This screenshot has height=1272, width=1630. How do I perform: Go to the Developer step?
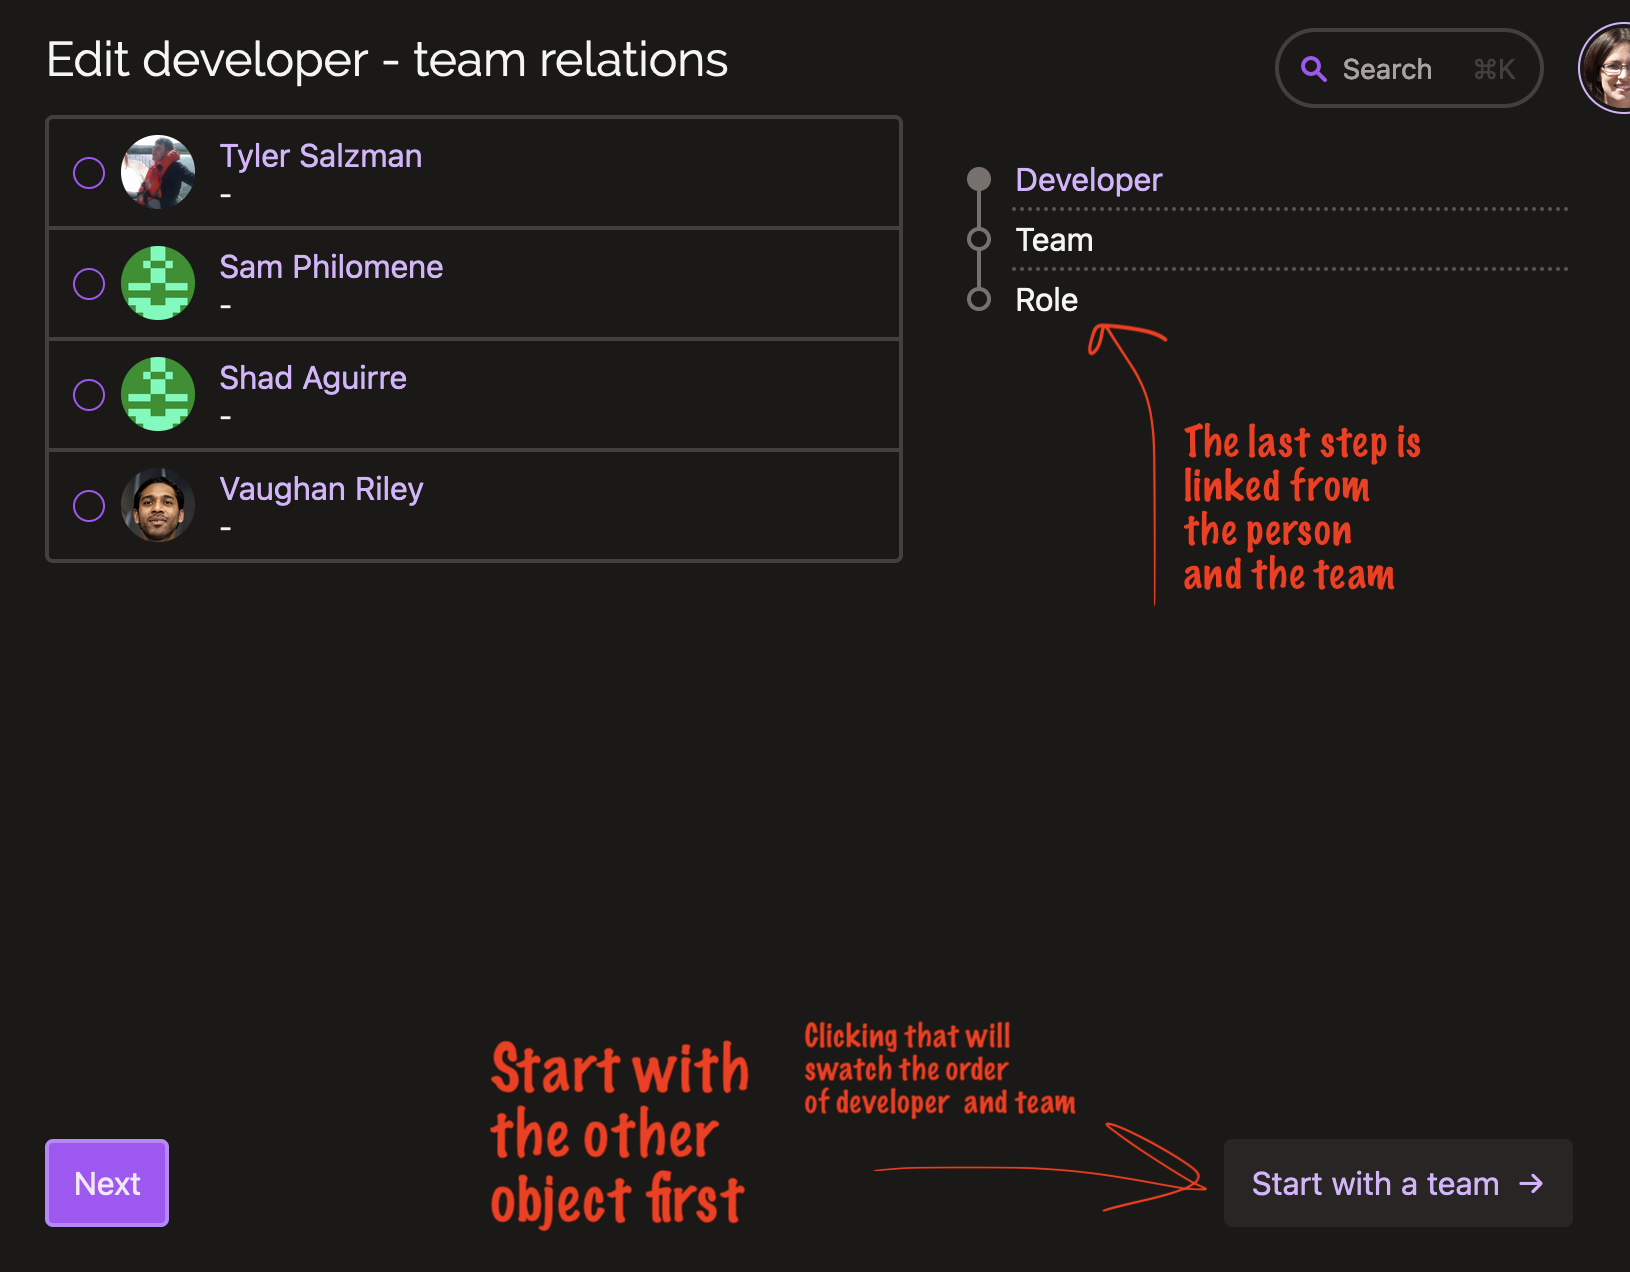pos(1088,180)
